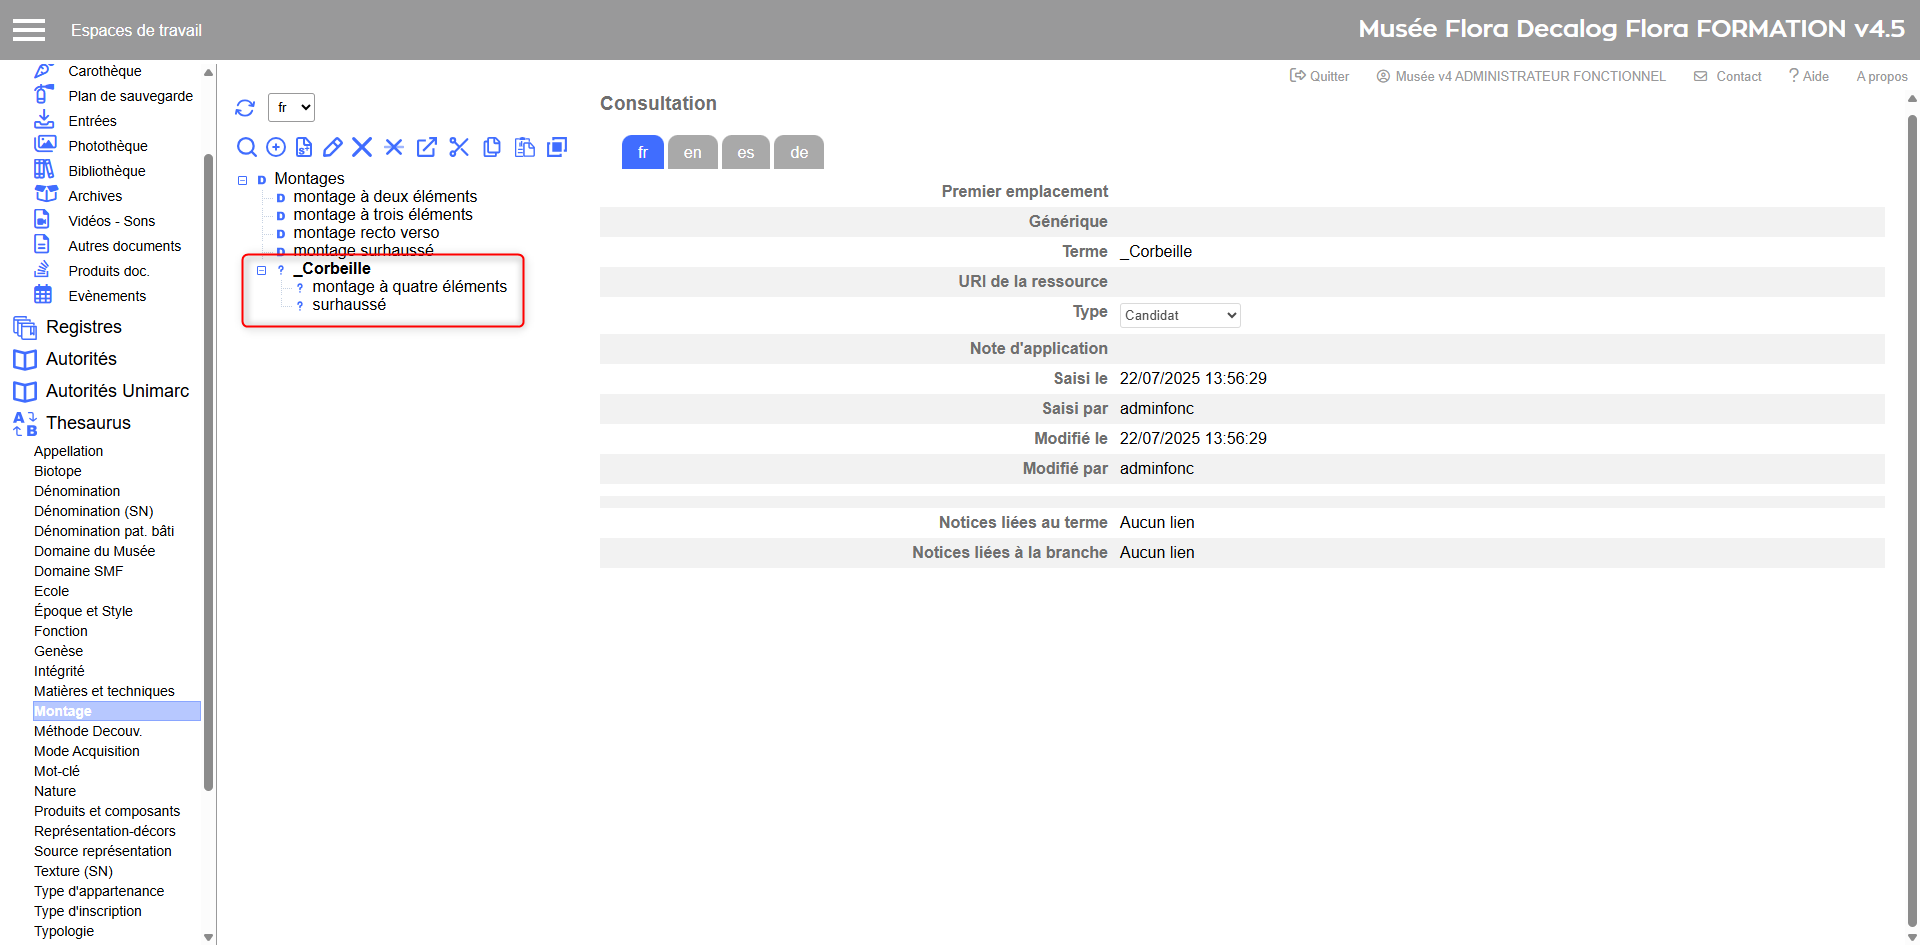Click the scissors cut icon
This screenshot has height=945, width=1920.
click(x=459, y=148)
